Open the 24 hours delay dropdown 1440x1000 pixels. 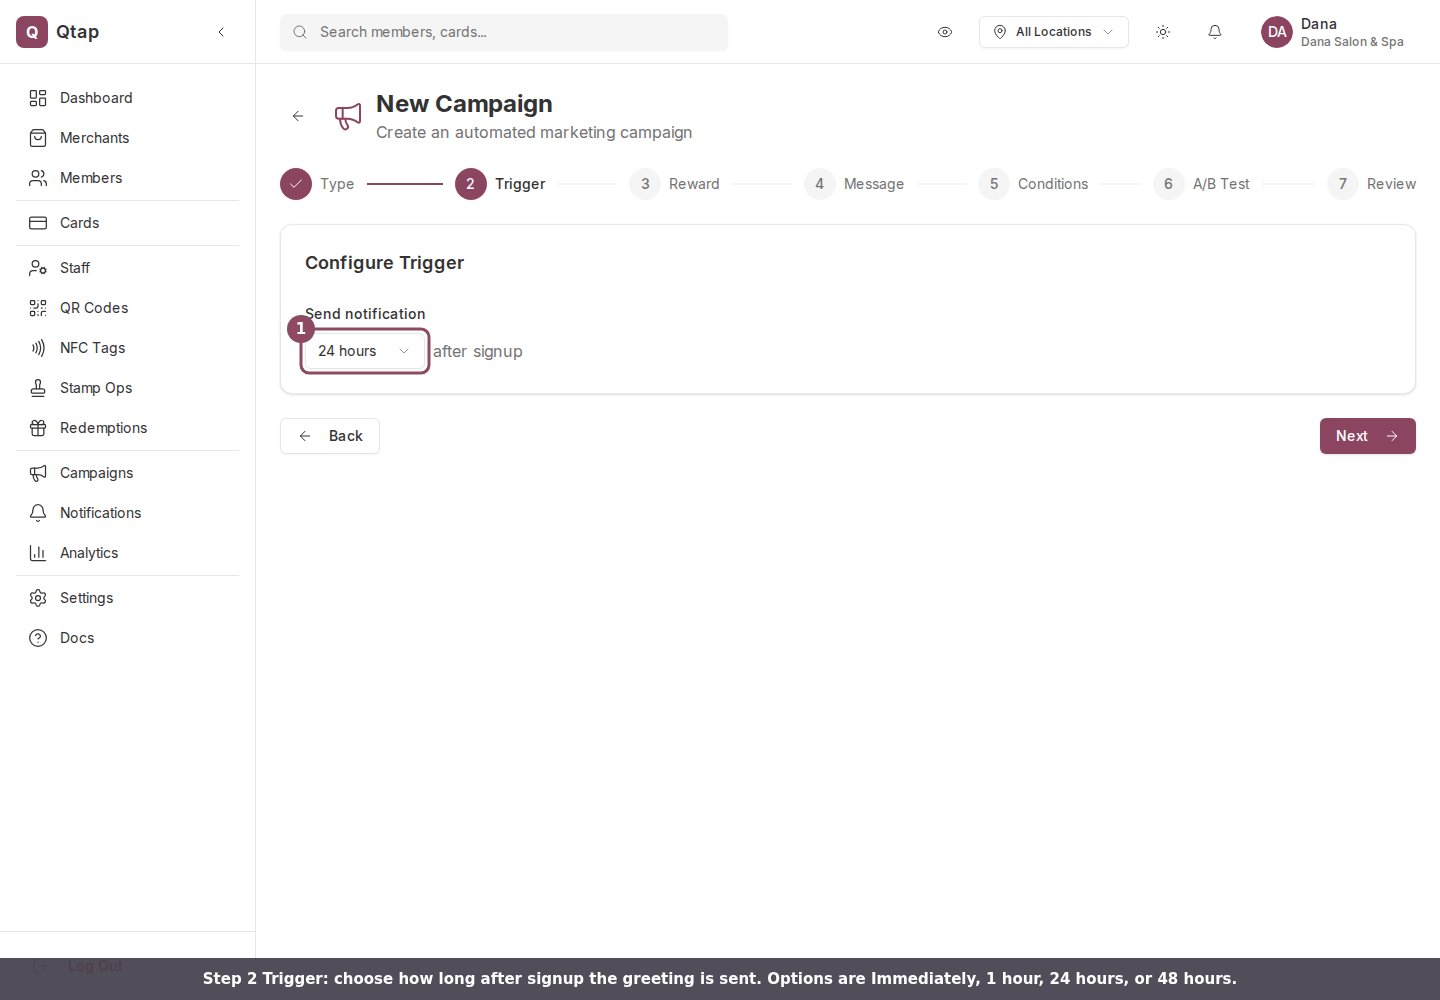coord(365,351)
